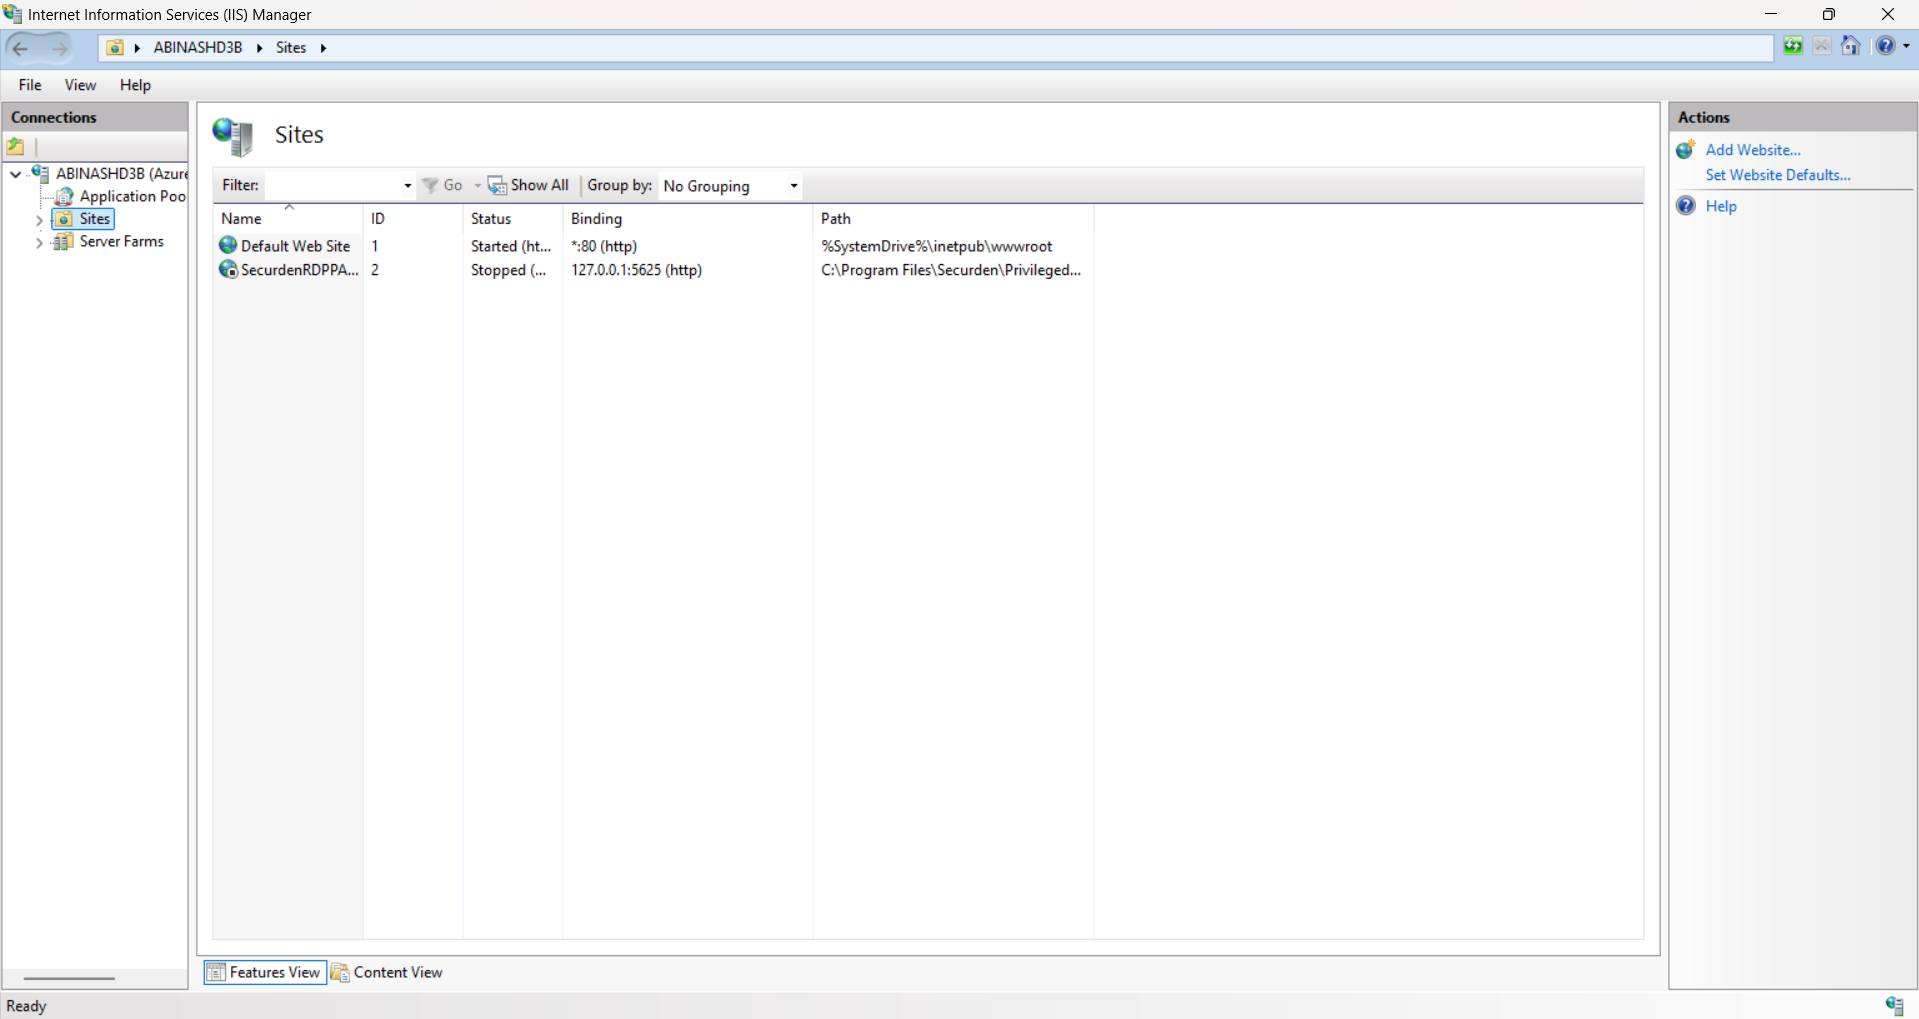This screenshot has width=1919, height=1019.
Task: Open the File menu
Action: click(x=30, y=85)
